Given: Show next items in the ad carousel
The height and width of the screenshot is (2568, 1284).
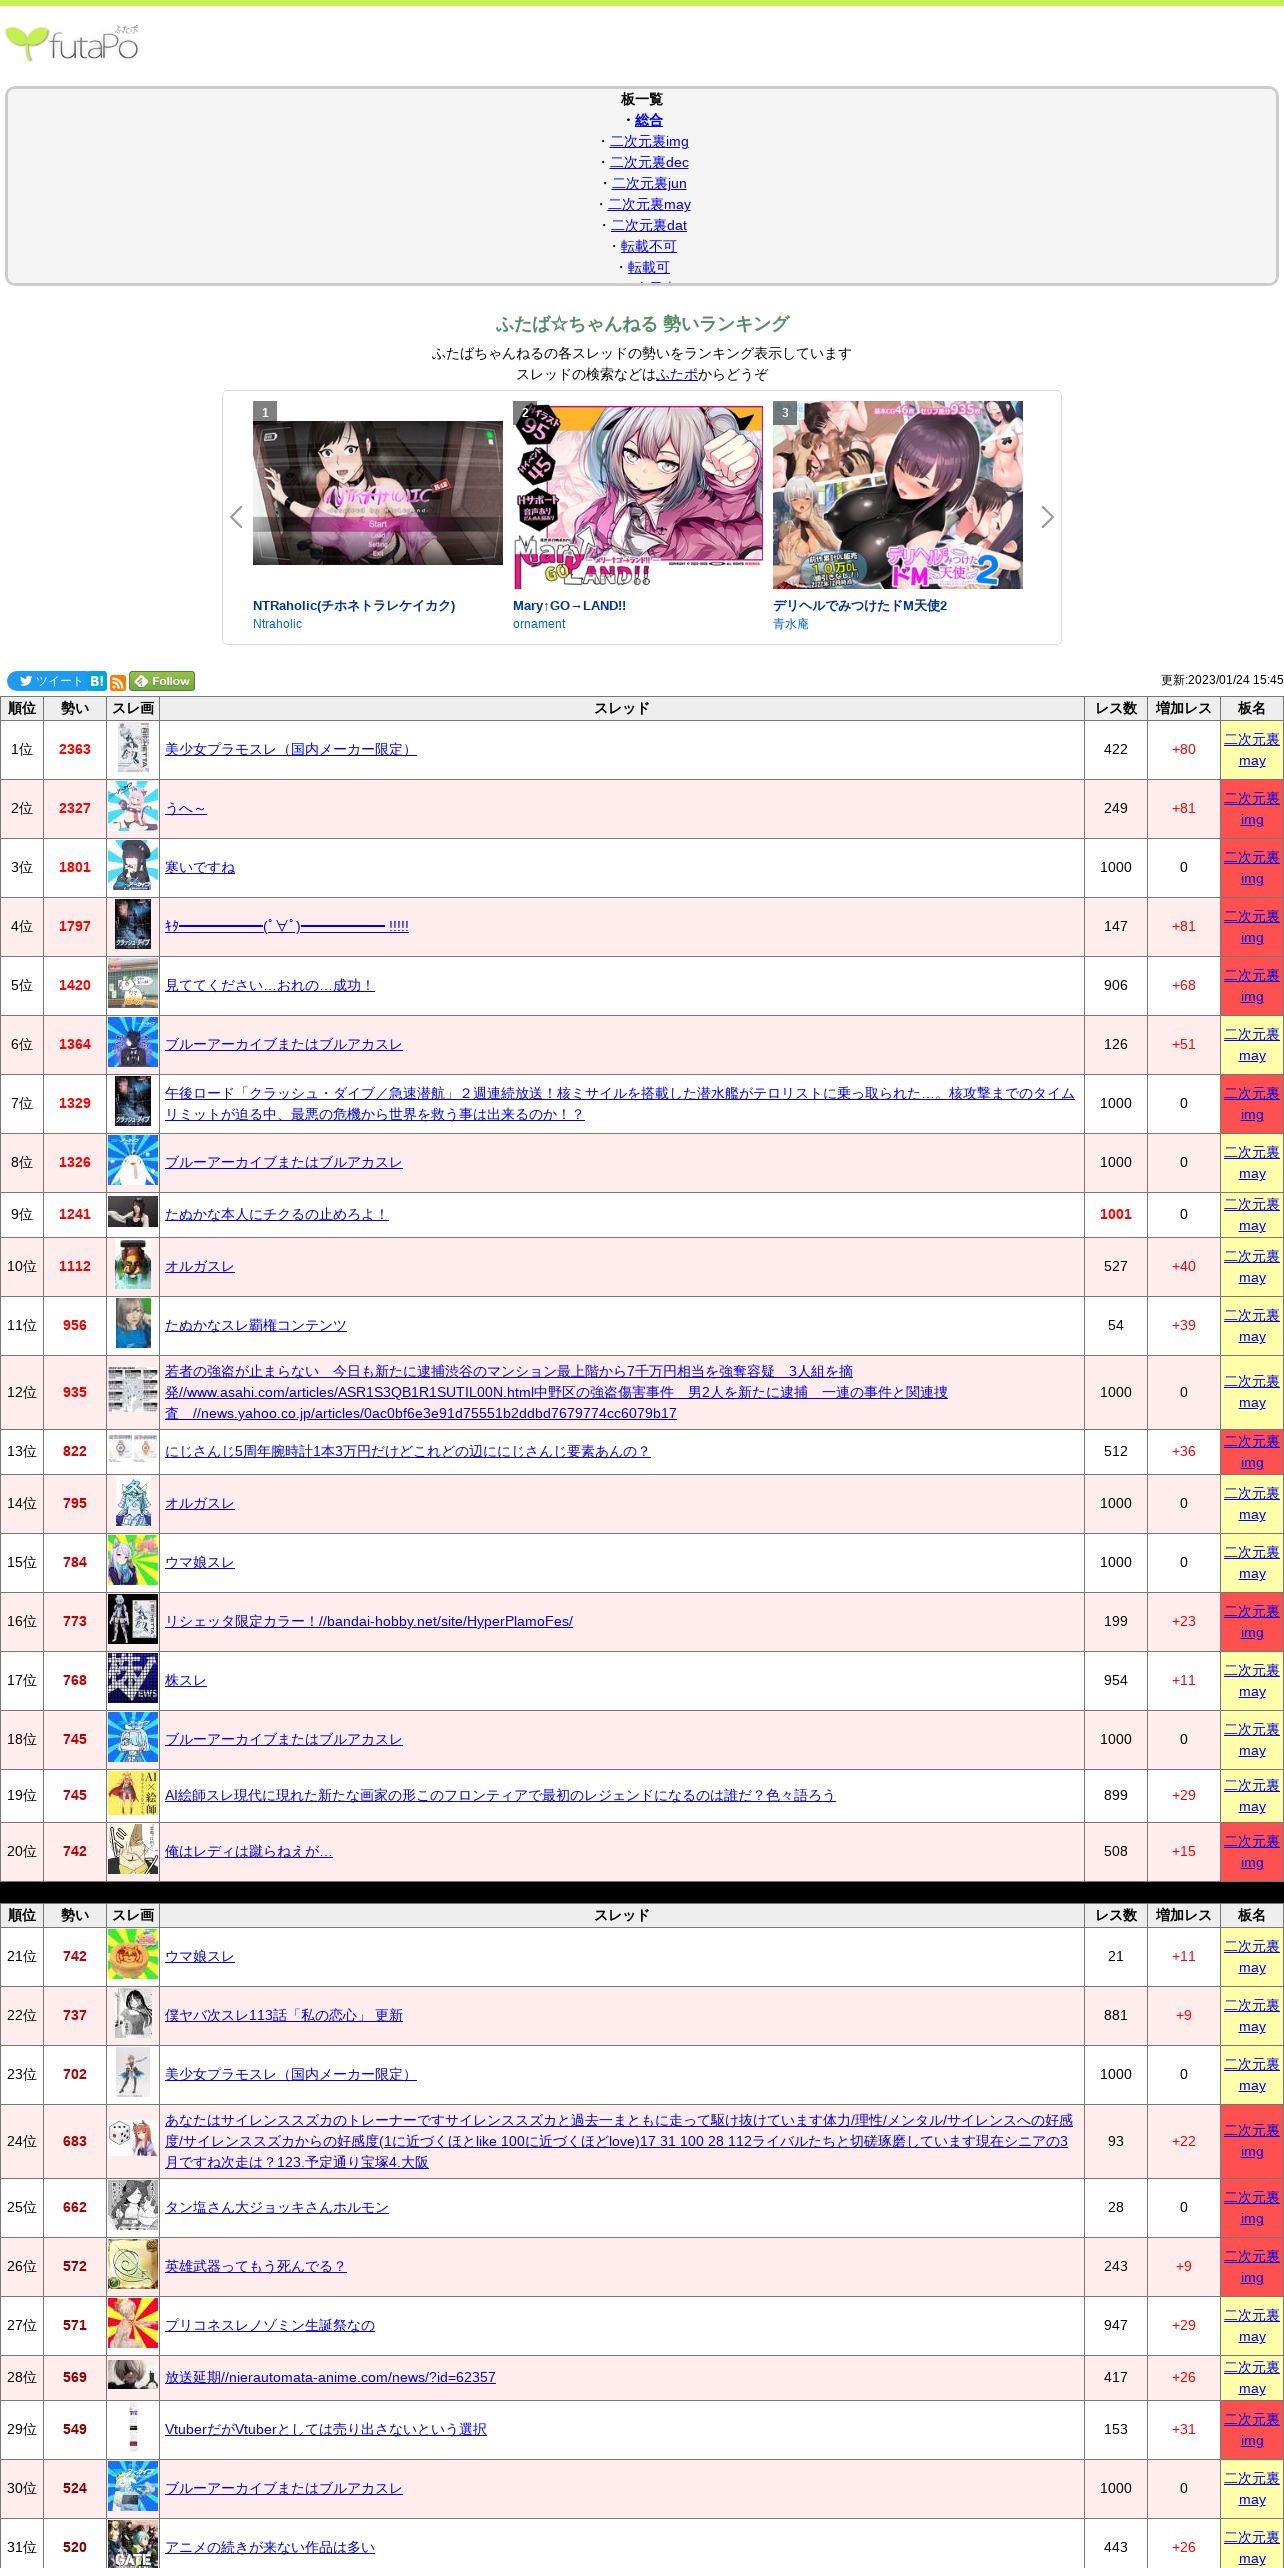Looking at the screenshot, I should 1047,517.
